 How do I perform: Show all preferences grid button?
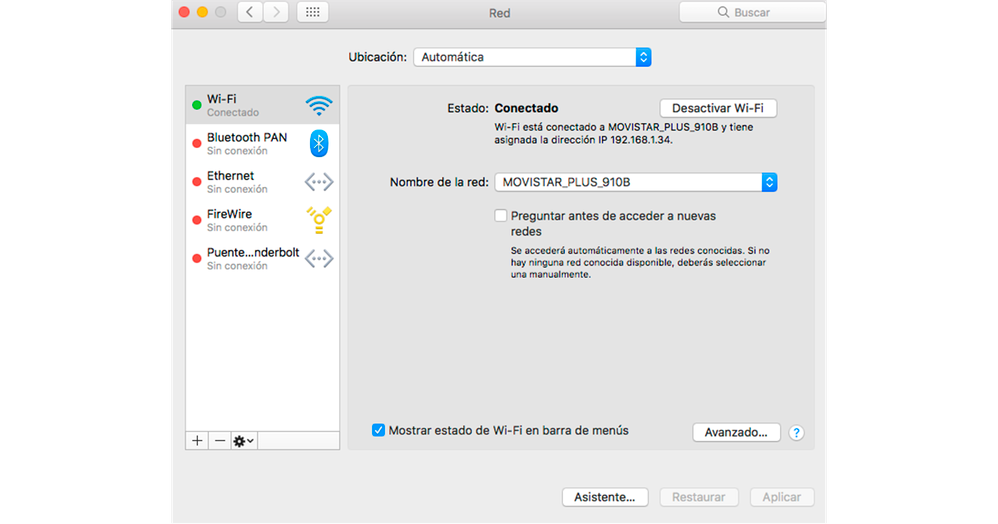tap(312, 12)
